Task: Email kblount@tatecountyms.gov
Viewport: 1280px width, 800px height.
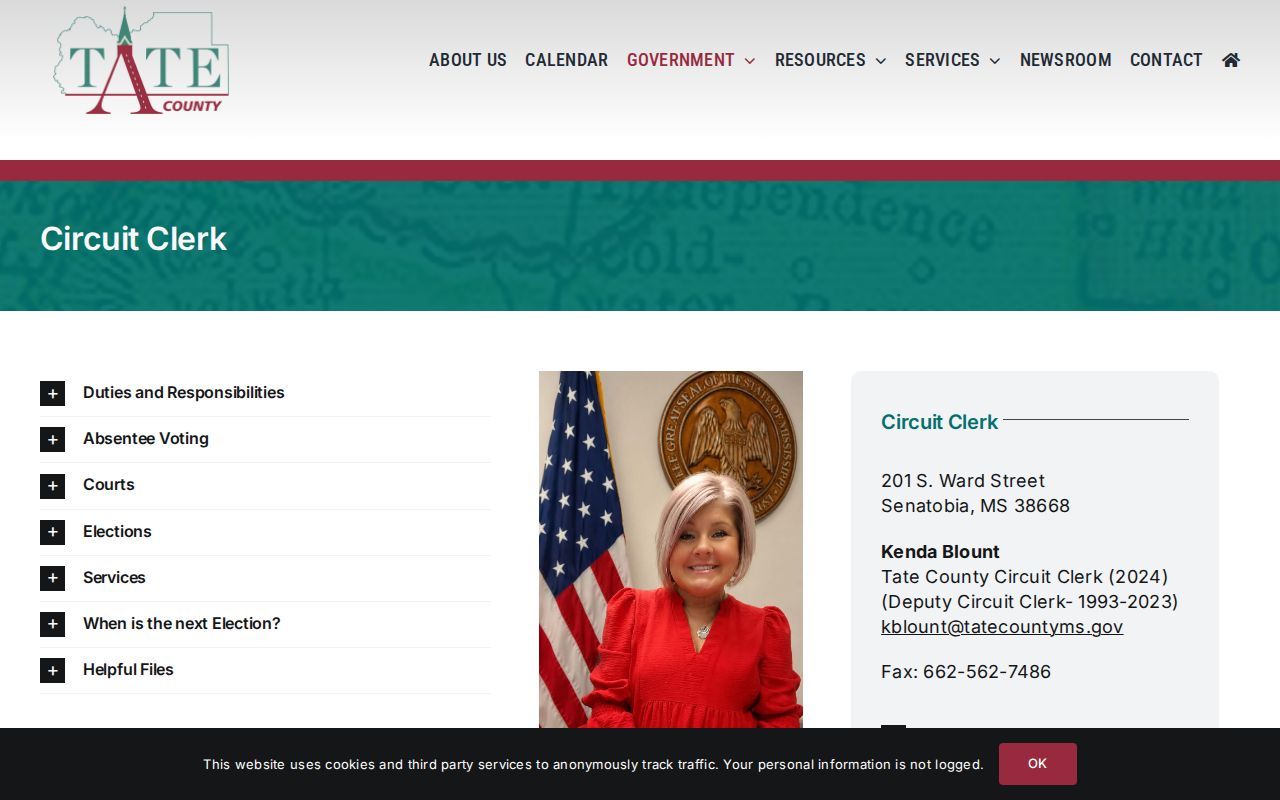Action: [1002, 627]
